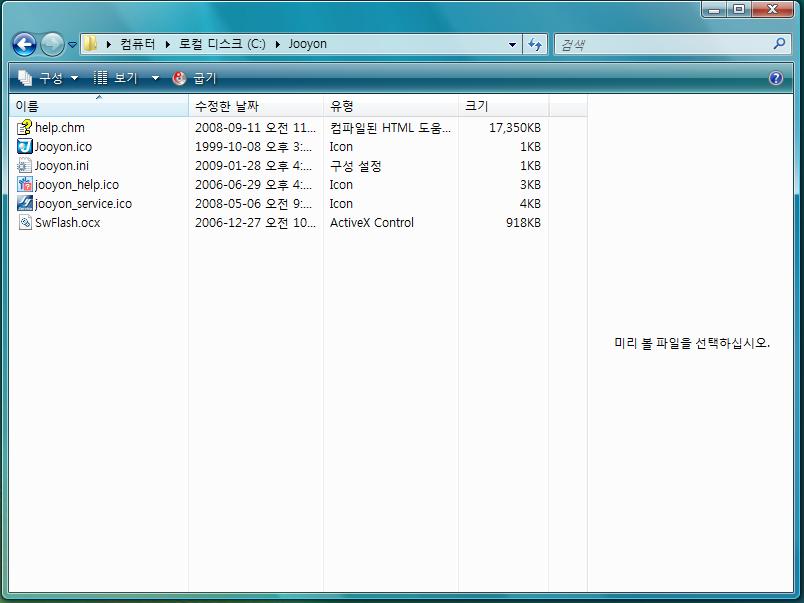Click the 4KB size cell

[x=530, y=204]
